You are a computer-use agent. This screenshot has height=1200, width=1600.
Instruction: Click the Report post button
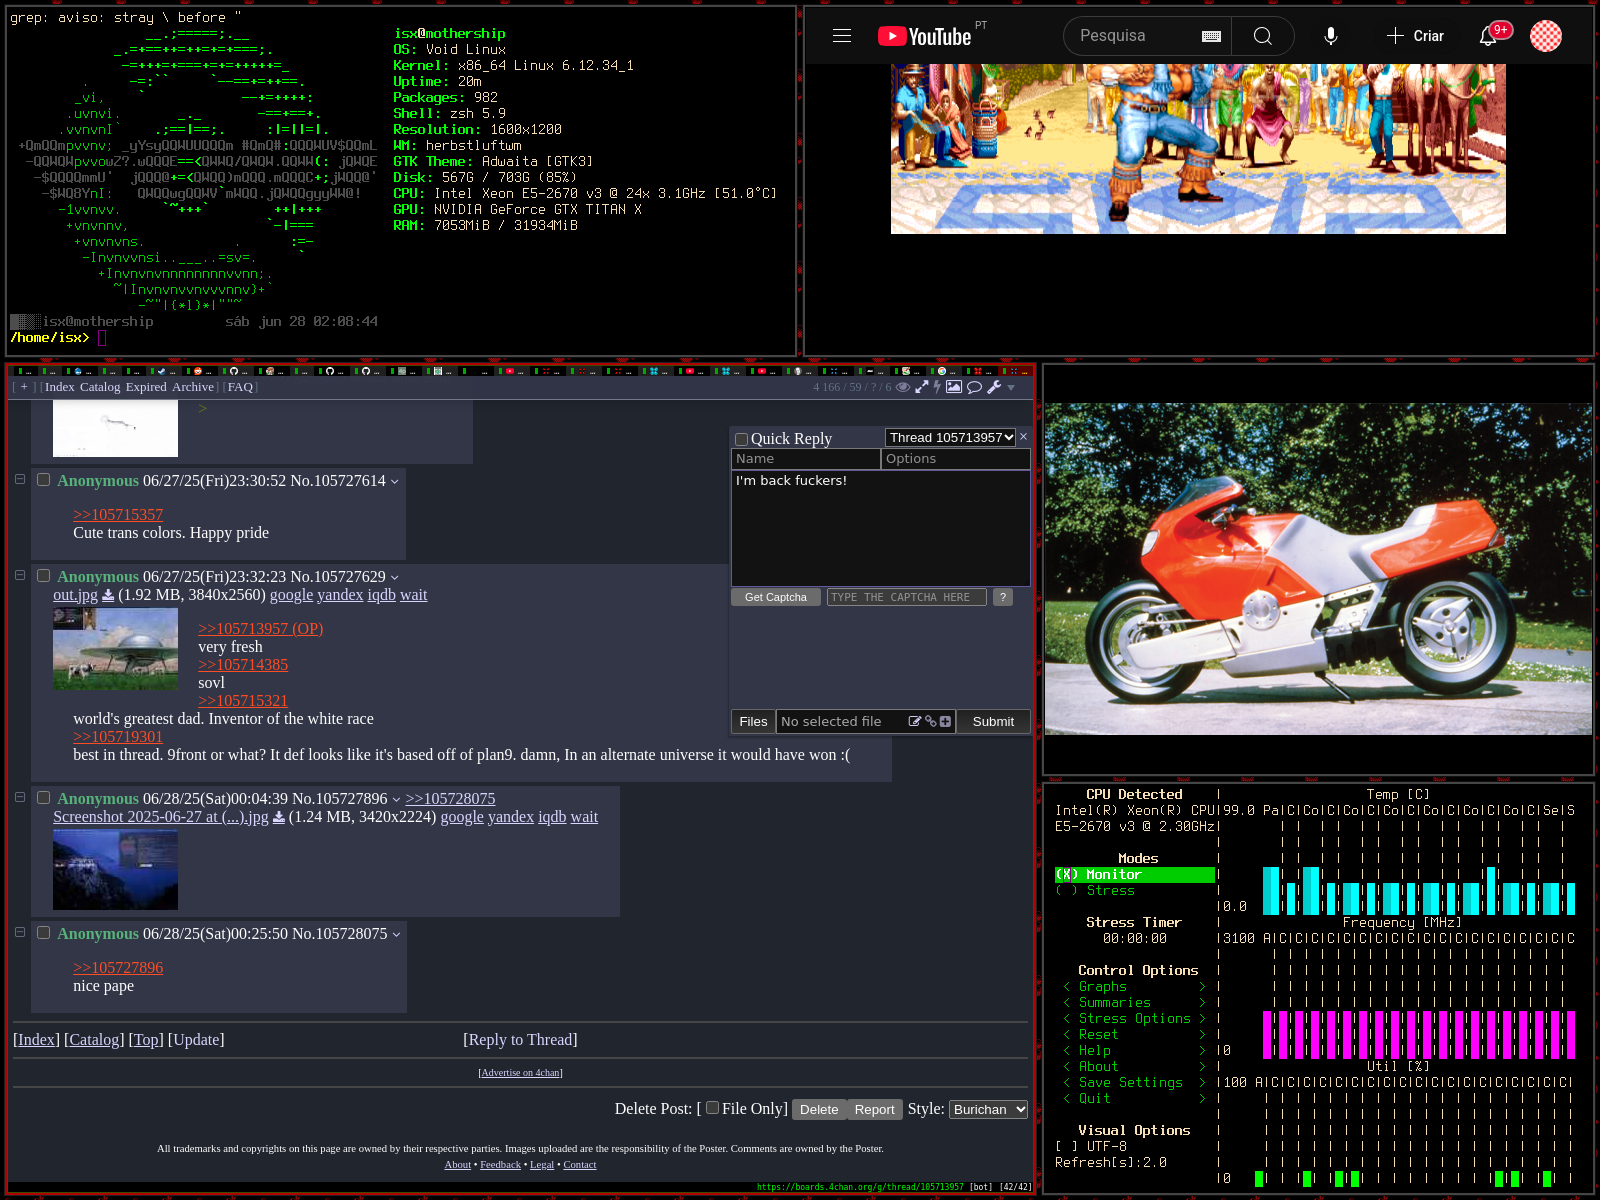pyautogui.click(x=875, y=1109)
